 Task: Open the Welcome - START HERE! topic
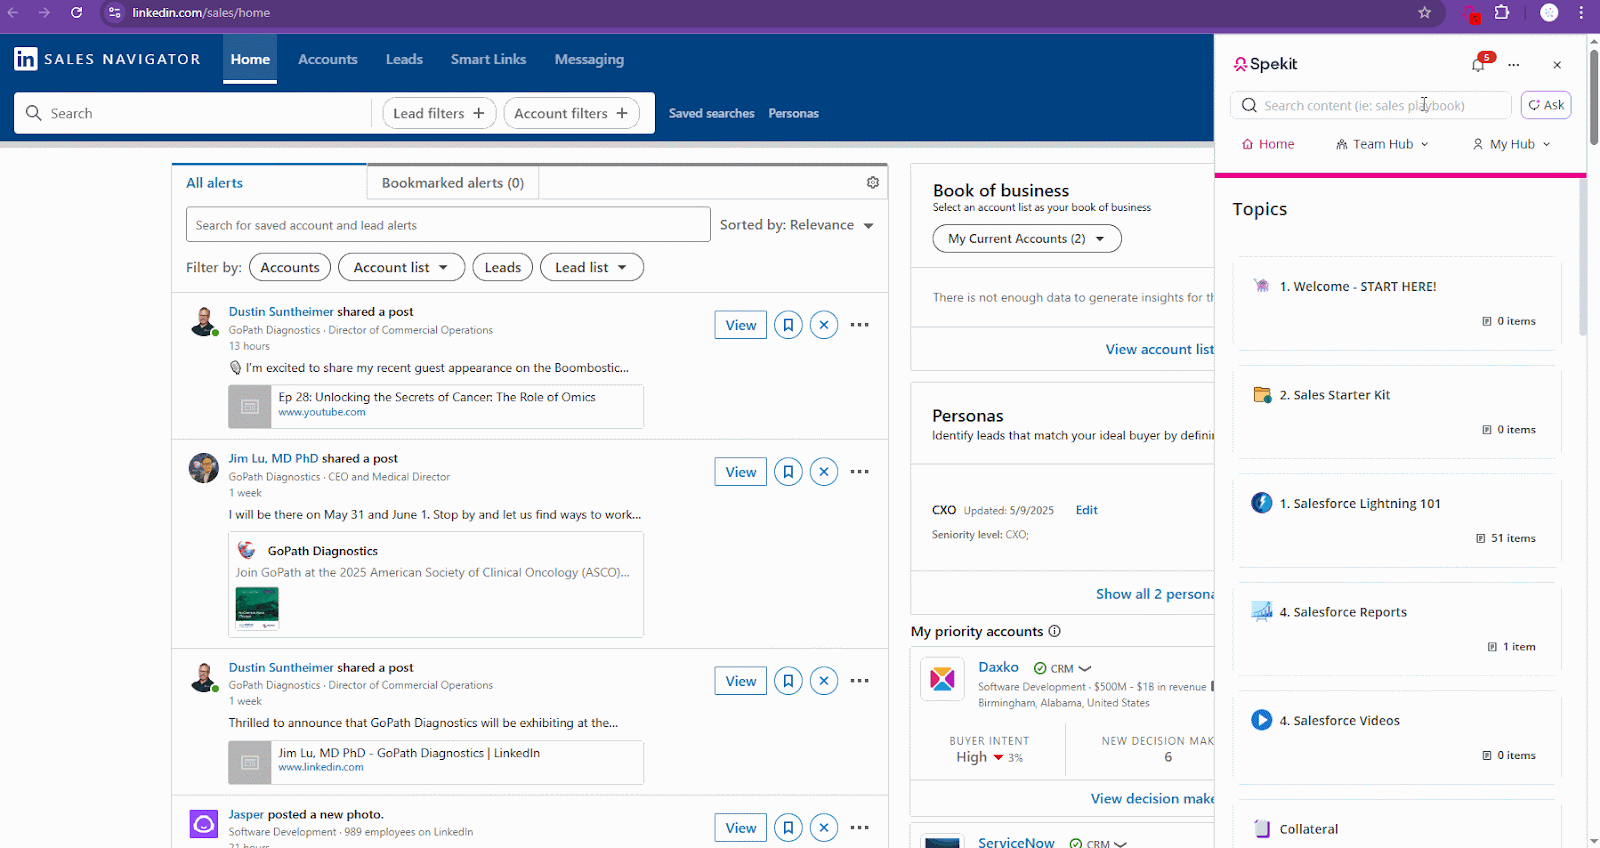1397,304
